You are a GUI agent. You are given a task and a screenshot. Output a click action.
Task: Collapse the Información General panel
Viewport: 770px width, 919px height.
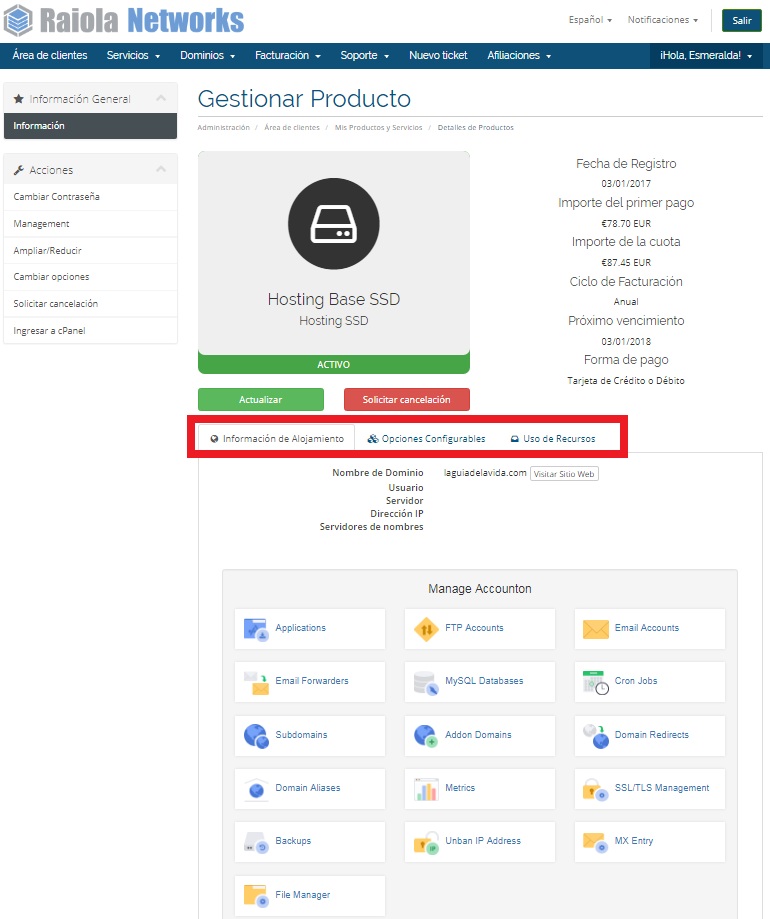(161, 99)
